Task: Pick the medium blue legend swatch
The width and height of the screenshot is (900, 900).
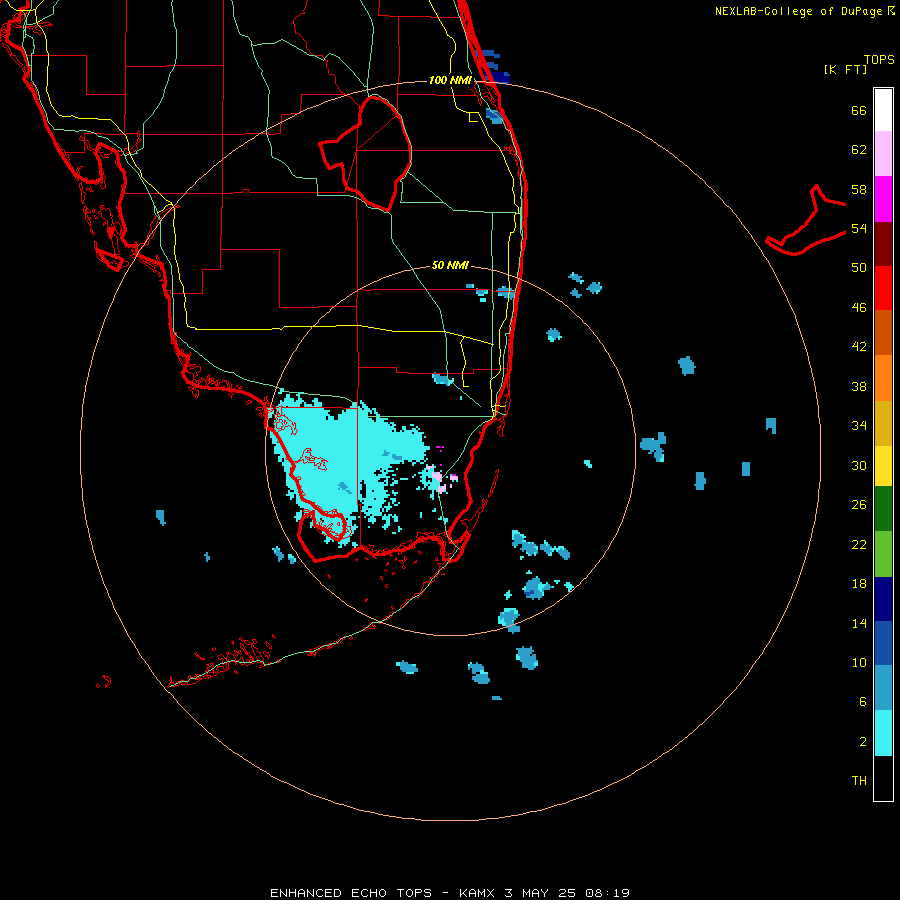Action: pyautogui.click(x=883, y=643)
